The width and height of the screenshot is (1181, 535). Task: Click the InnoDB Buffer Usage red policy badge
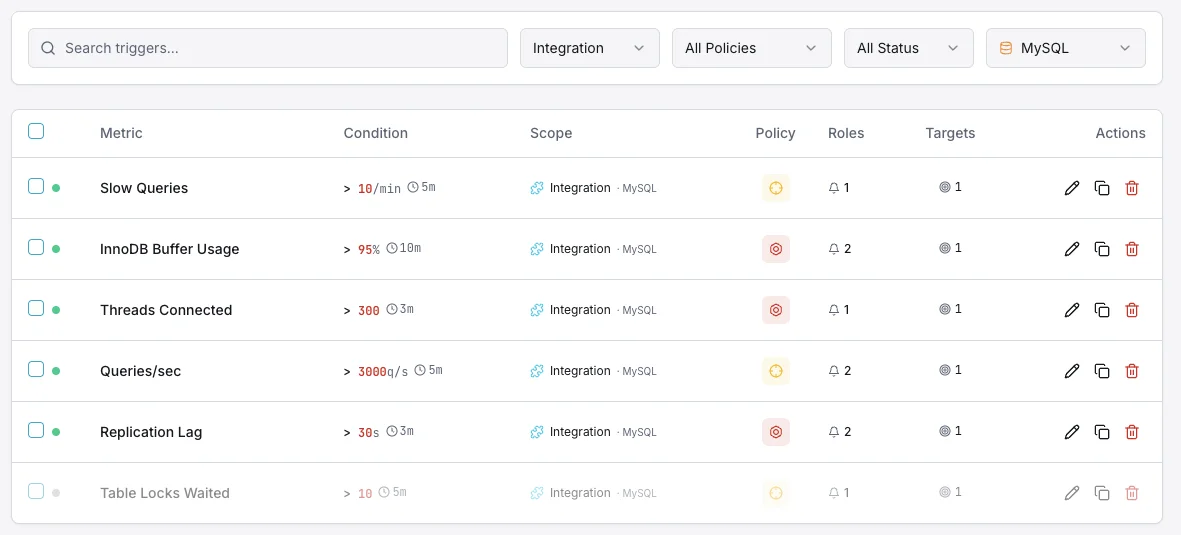[x=776, y=249]
